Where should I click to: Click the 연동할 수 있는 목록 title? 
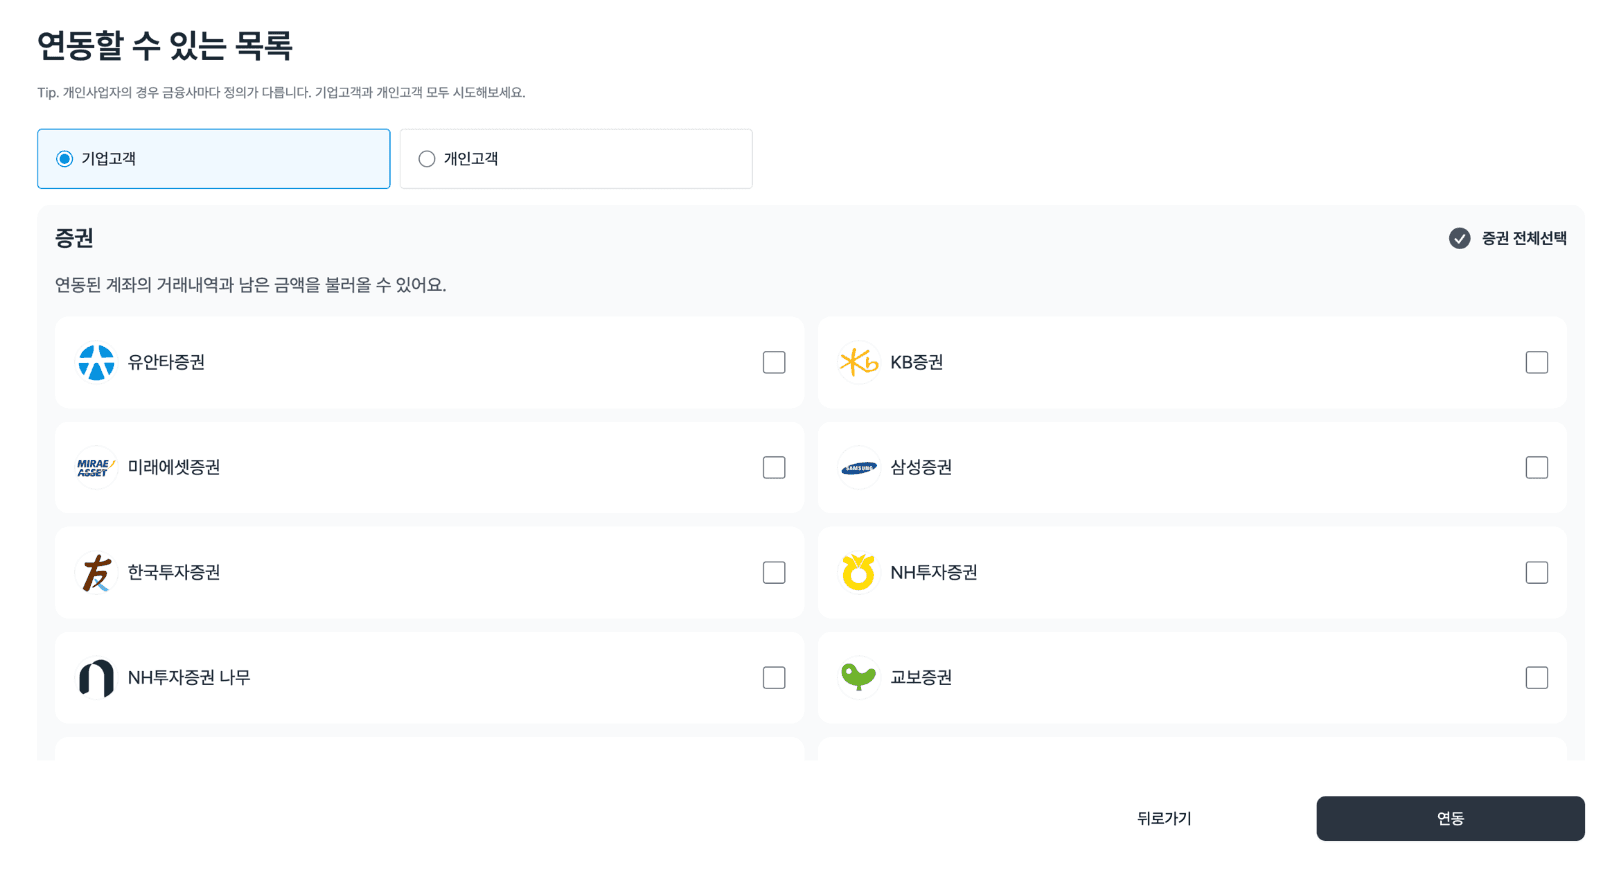(x=165, y=45)
